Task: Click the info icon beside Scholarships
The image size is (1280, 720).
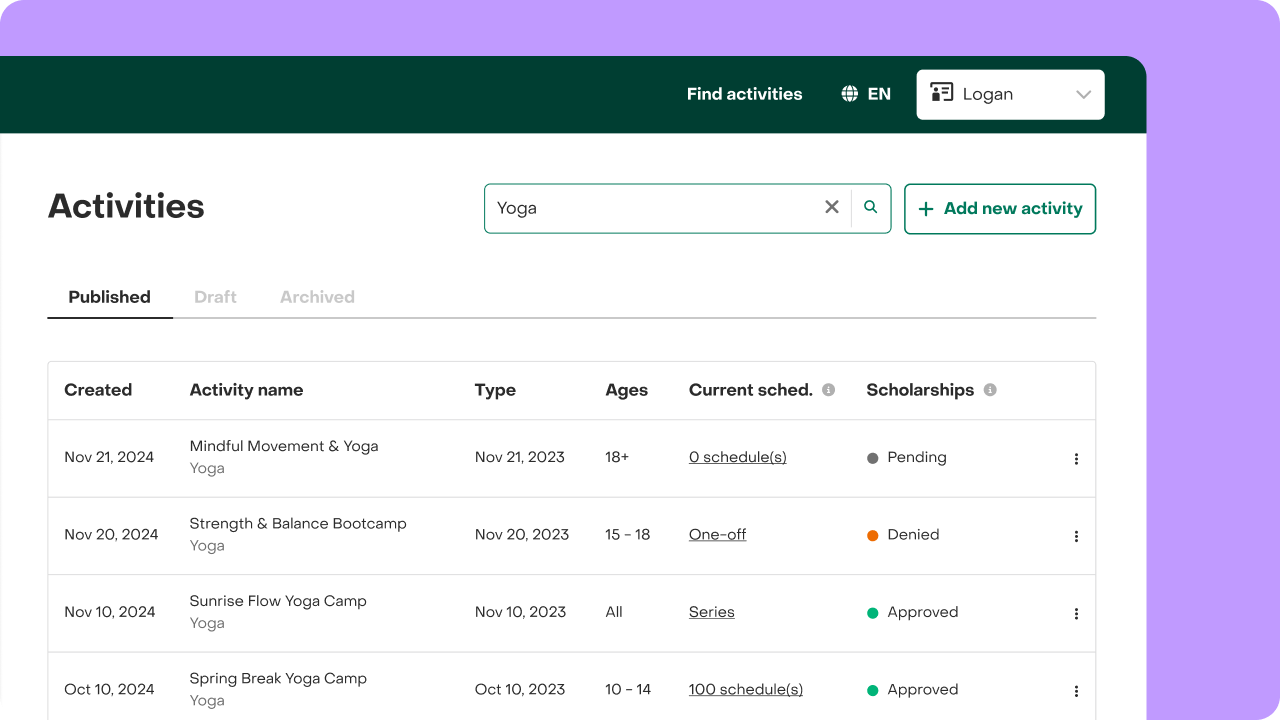Action: click(x=990, y=390)
